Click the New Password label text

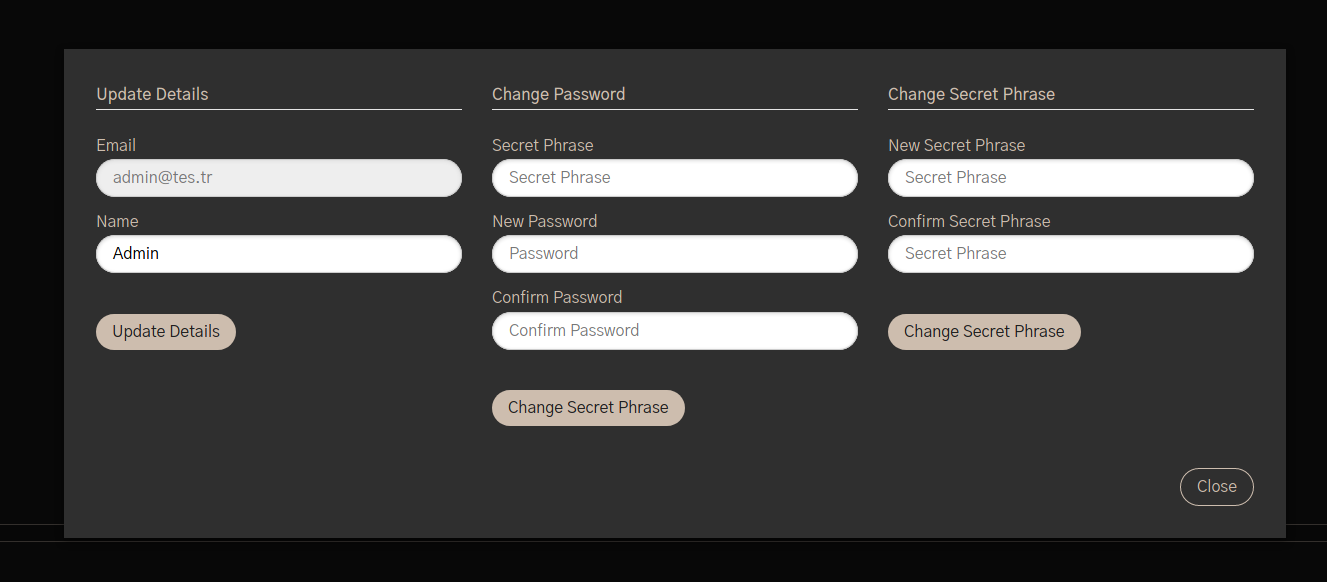point(544,221)
